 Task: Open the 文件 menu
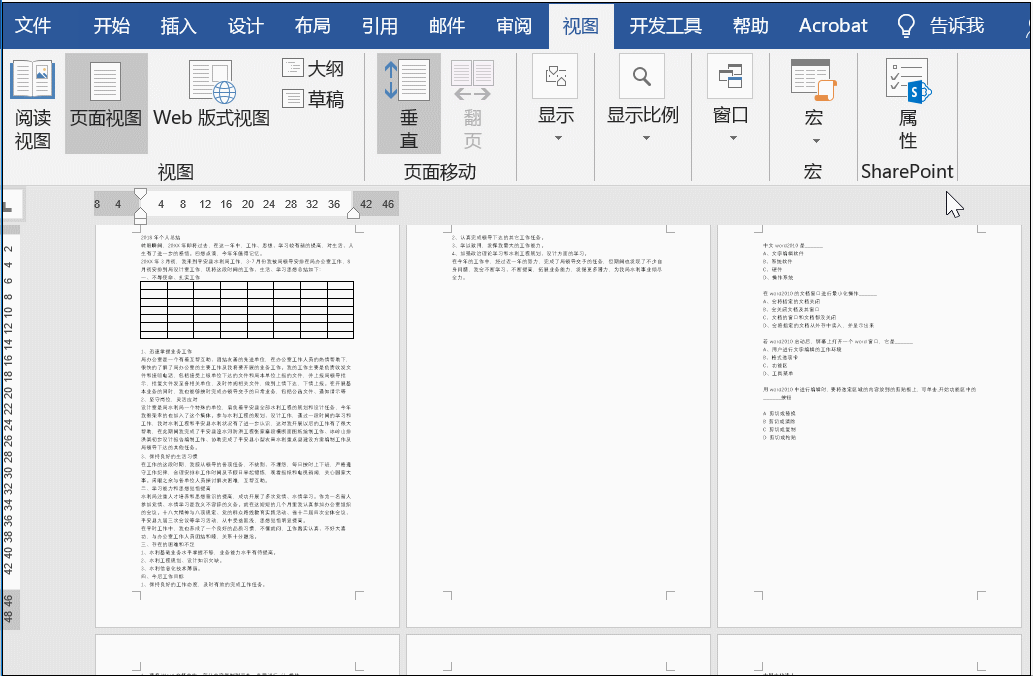coord(36,26)
